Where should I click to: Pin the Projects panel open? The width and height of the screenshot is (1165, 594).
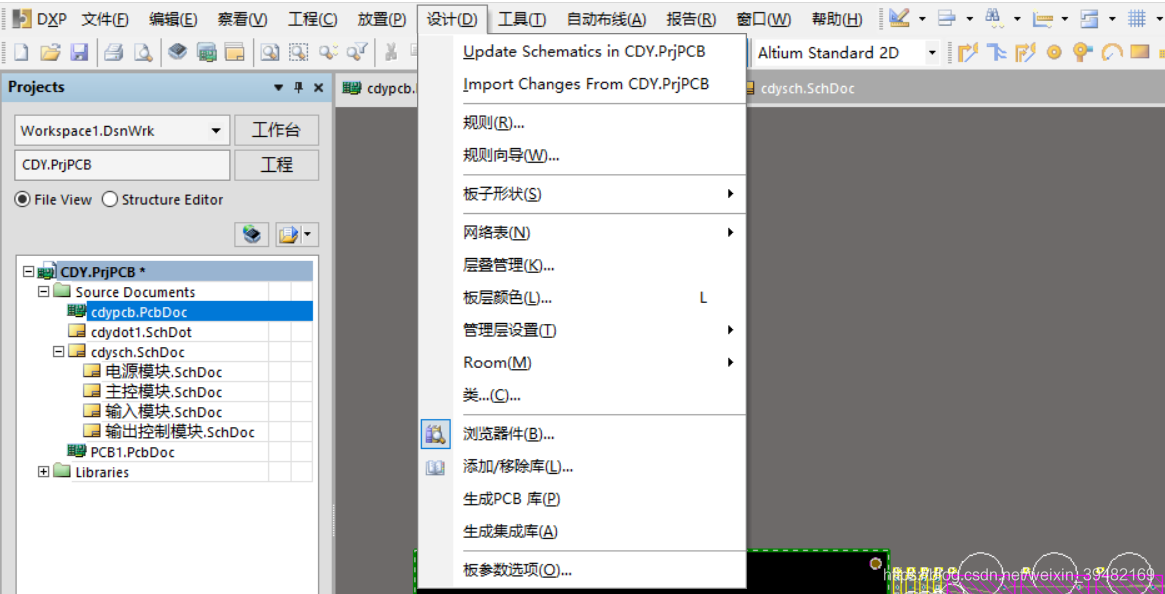tap(297, 88)
